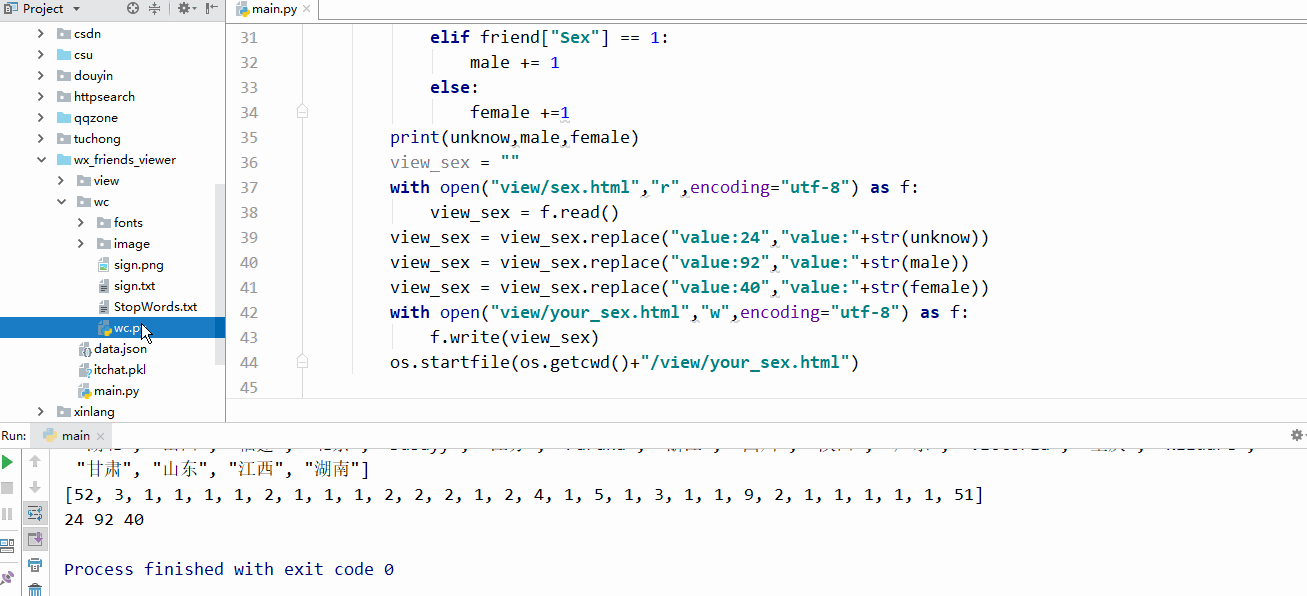Click the pin tab icon in Run panel

[8, 577]
